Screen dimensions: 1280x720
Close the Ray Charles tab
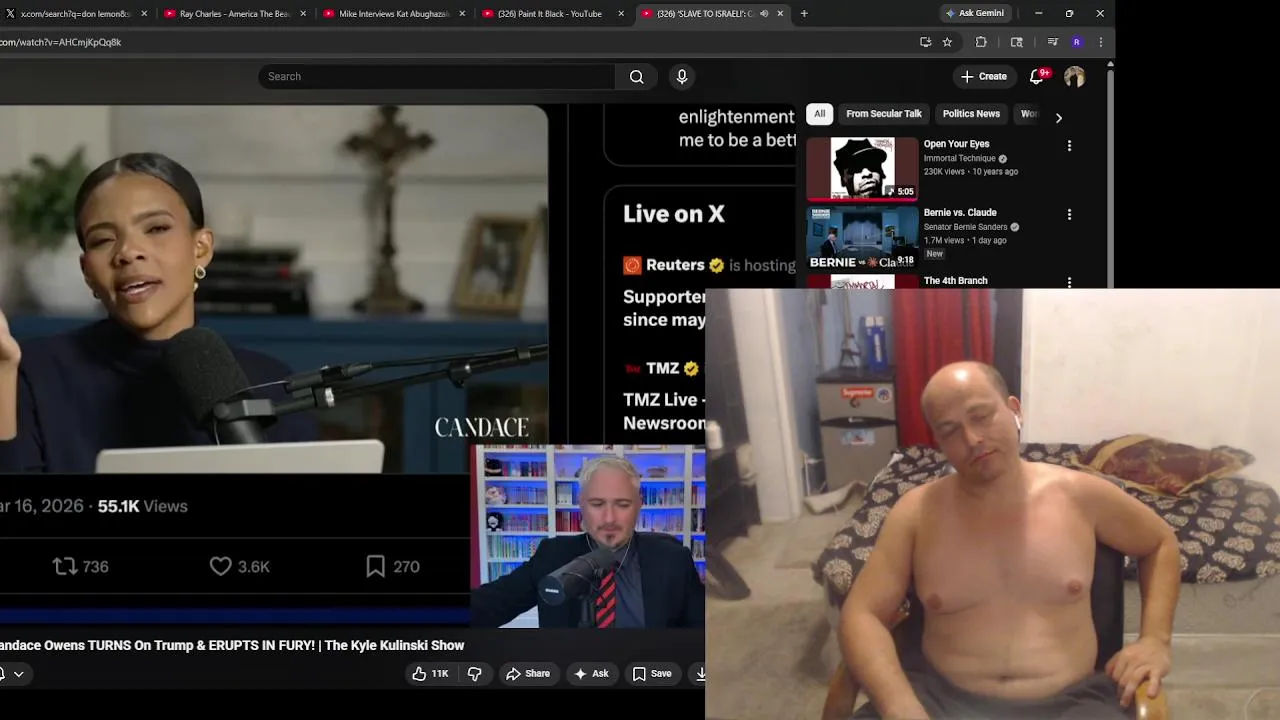(x=303, y=14)
